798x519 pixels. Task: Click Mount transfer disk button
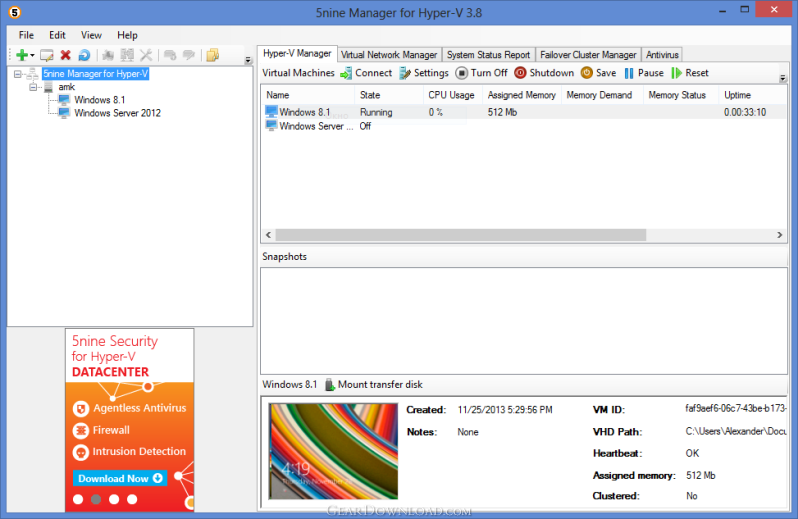(x=374, y=385)
